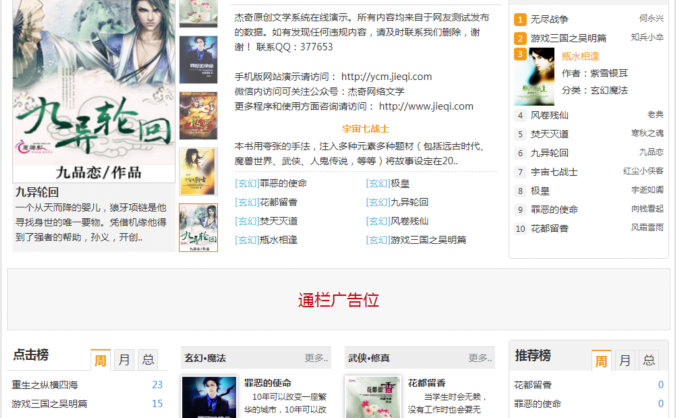The image size is (676, 418).
Task: Switch 推荐榜 to 月 tab
Action: click(x=625, y=360)
